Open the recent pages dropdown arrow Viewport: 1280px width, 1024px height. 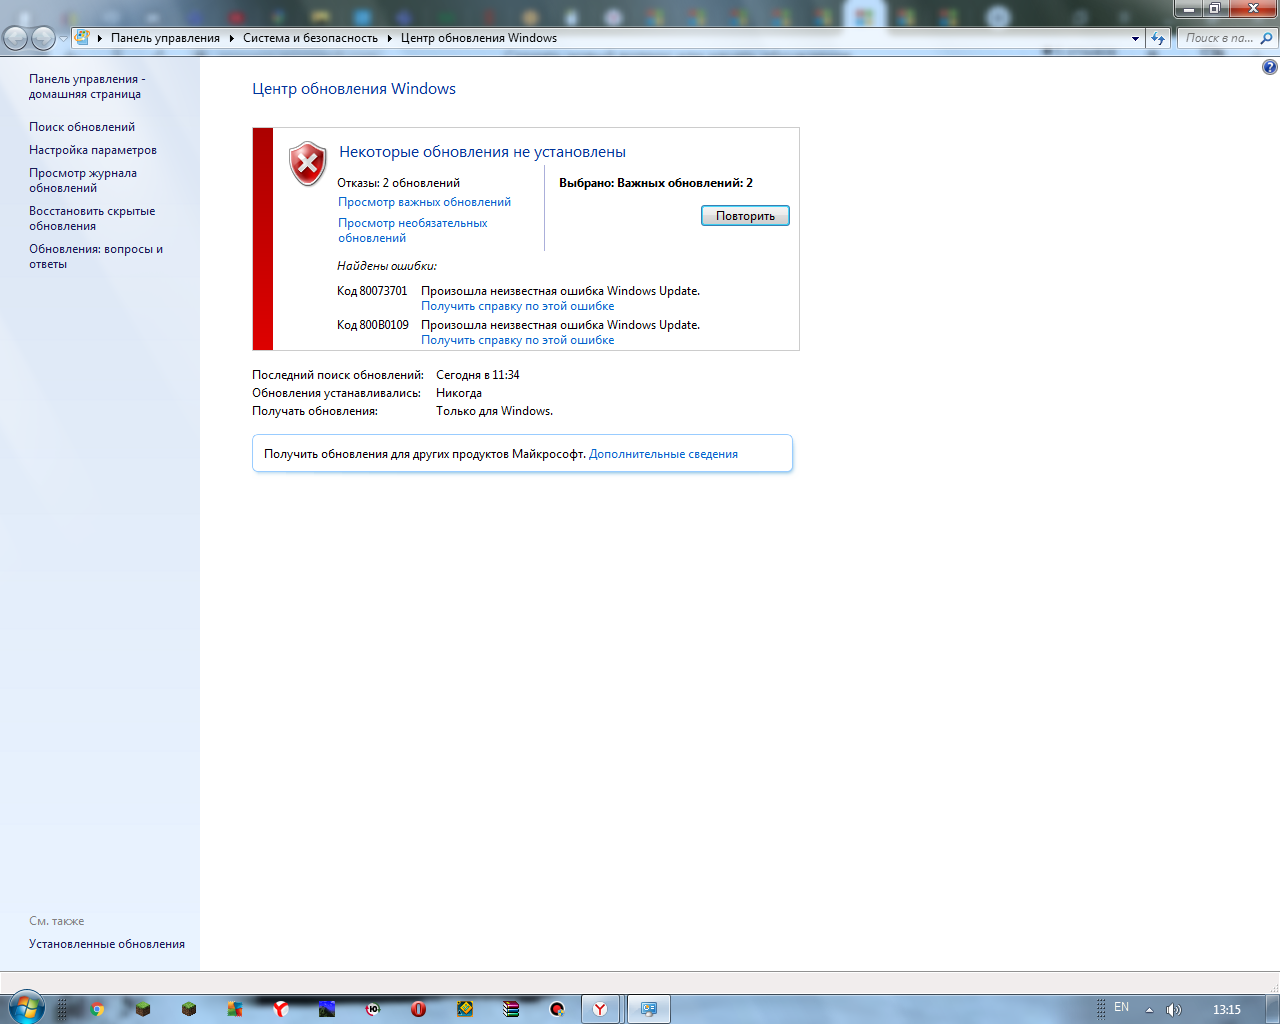(63, 38)
